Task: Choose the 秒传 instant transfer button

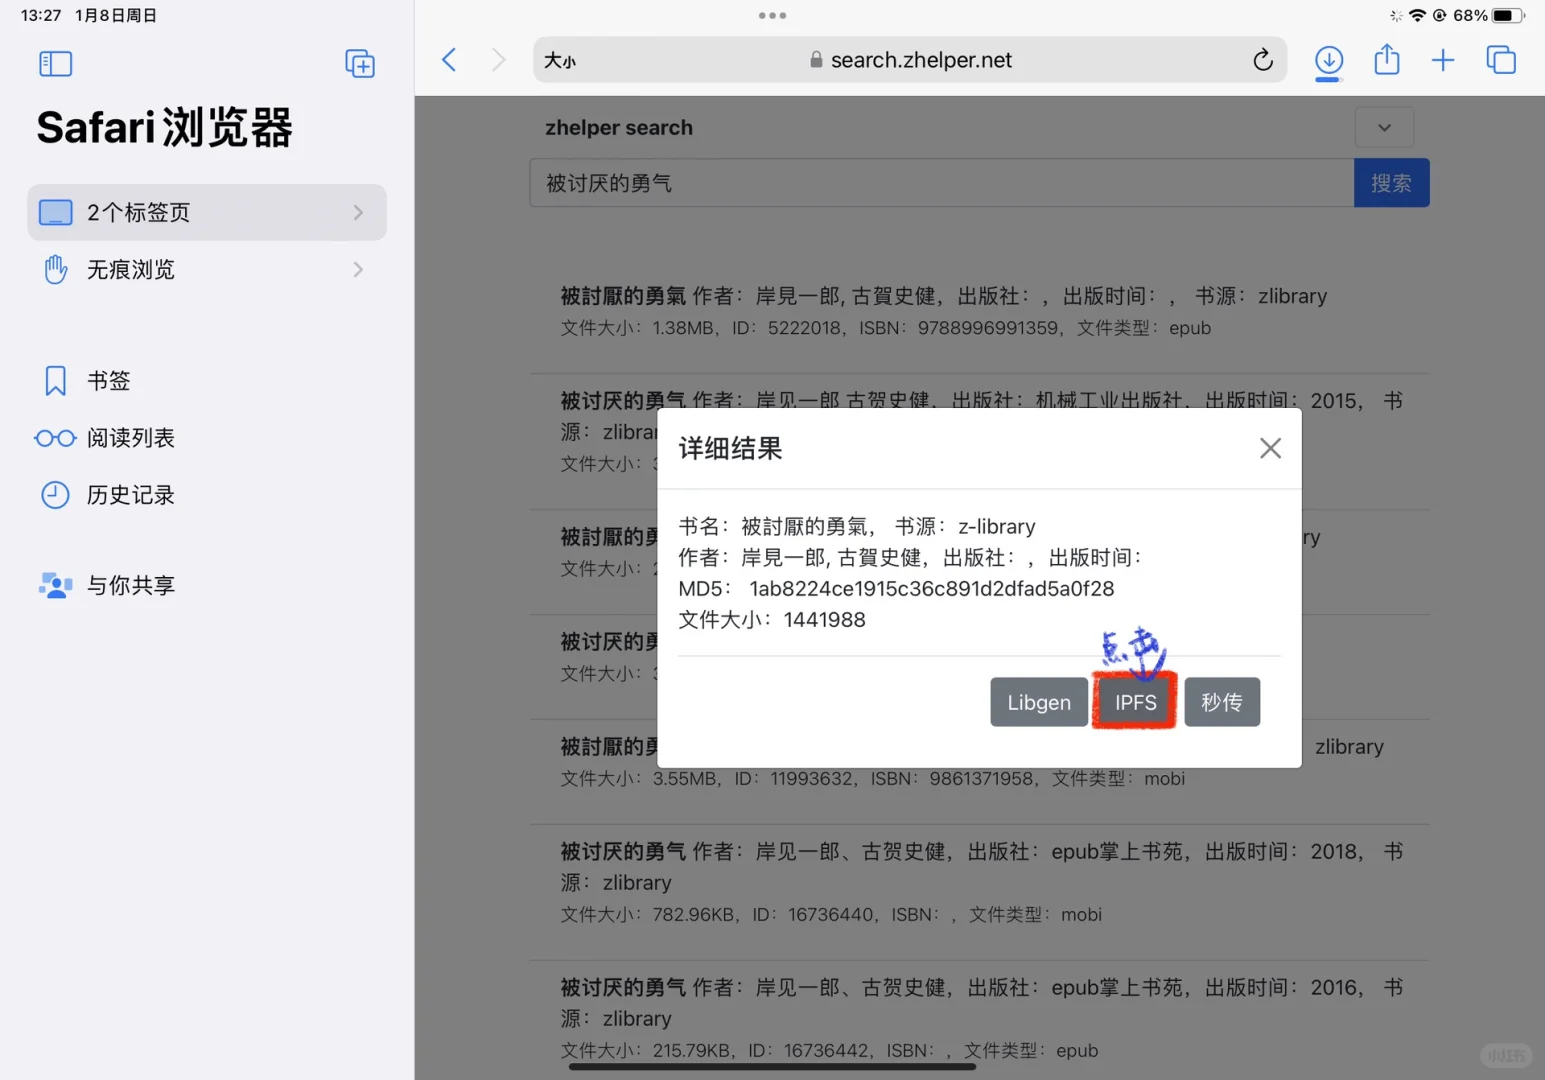Action: 1222,702
